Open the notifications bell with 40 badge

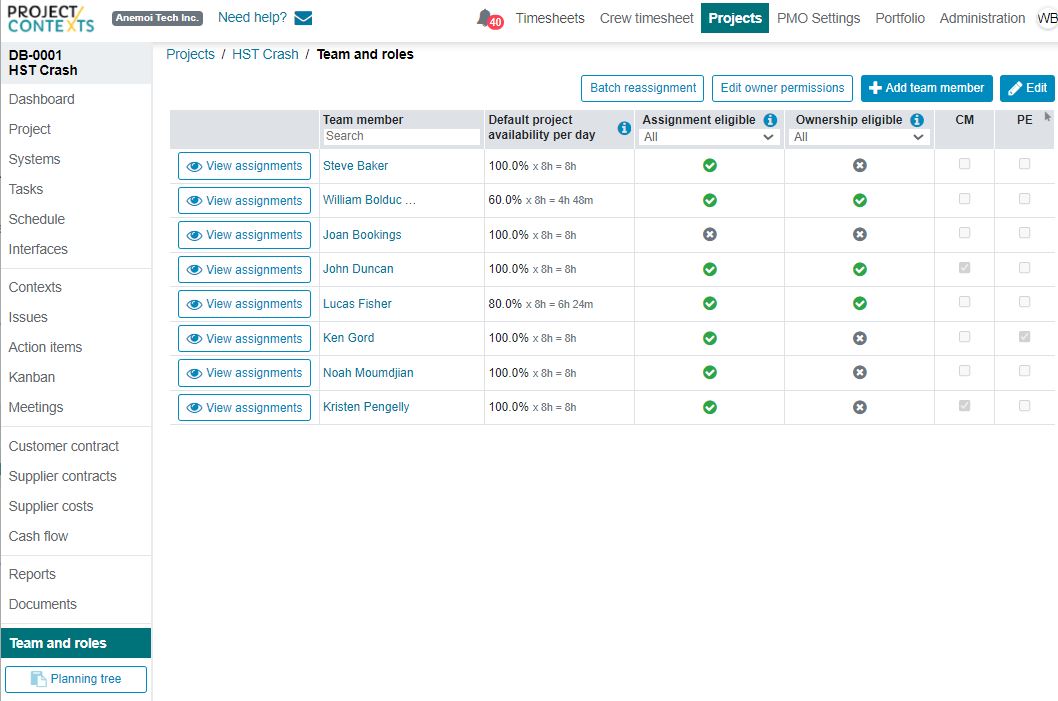490,19
